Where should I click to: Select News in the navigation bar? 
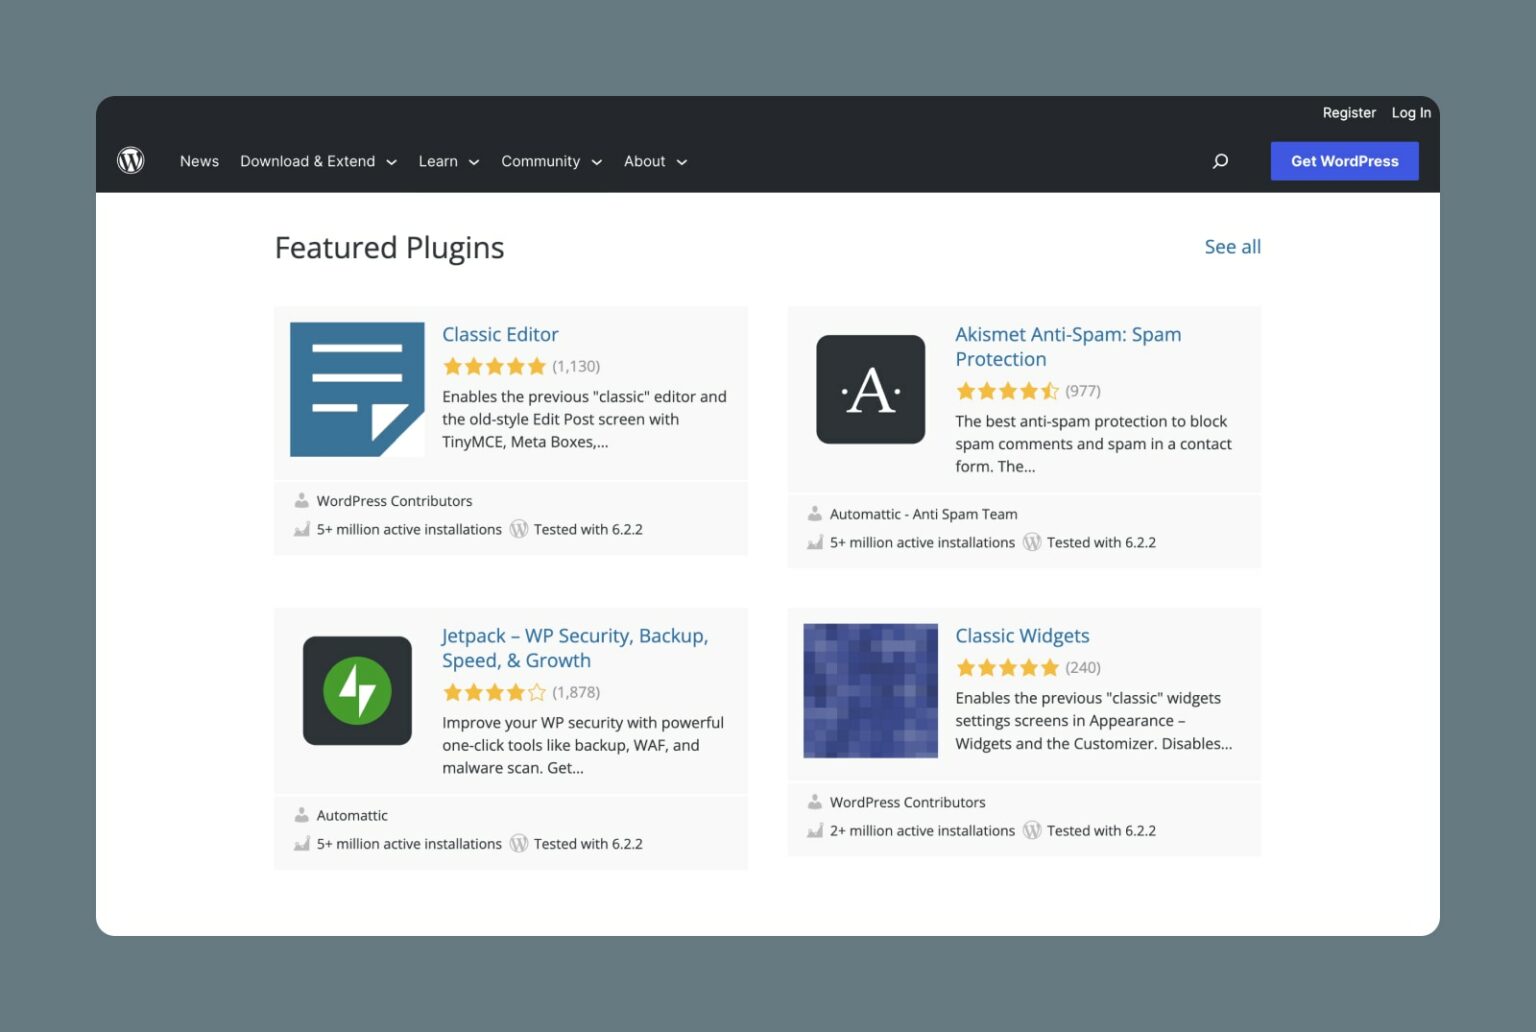199,161
